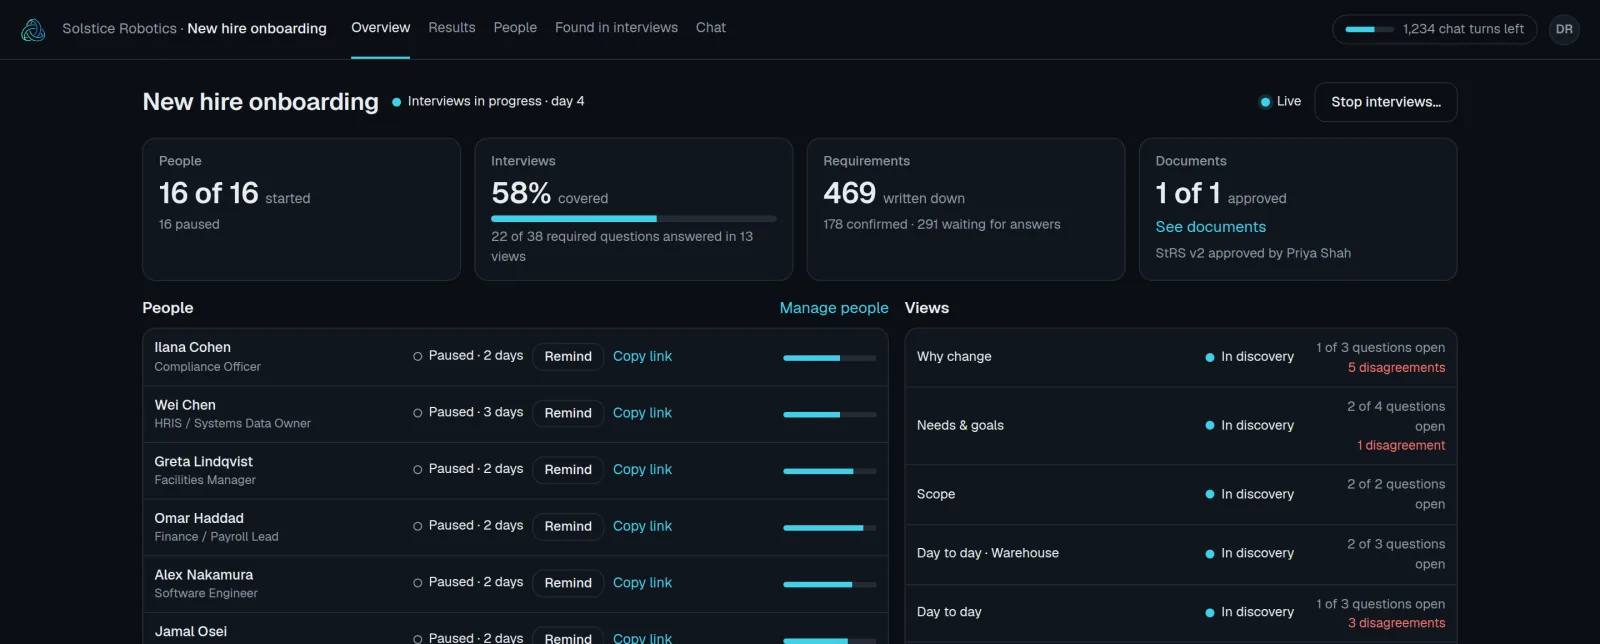Remind Ilana Cohen

point(568,356)
